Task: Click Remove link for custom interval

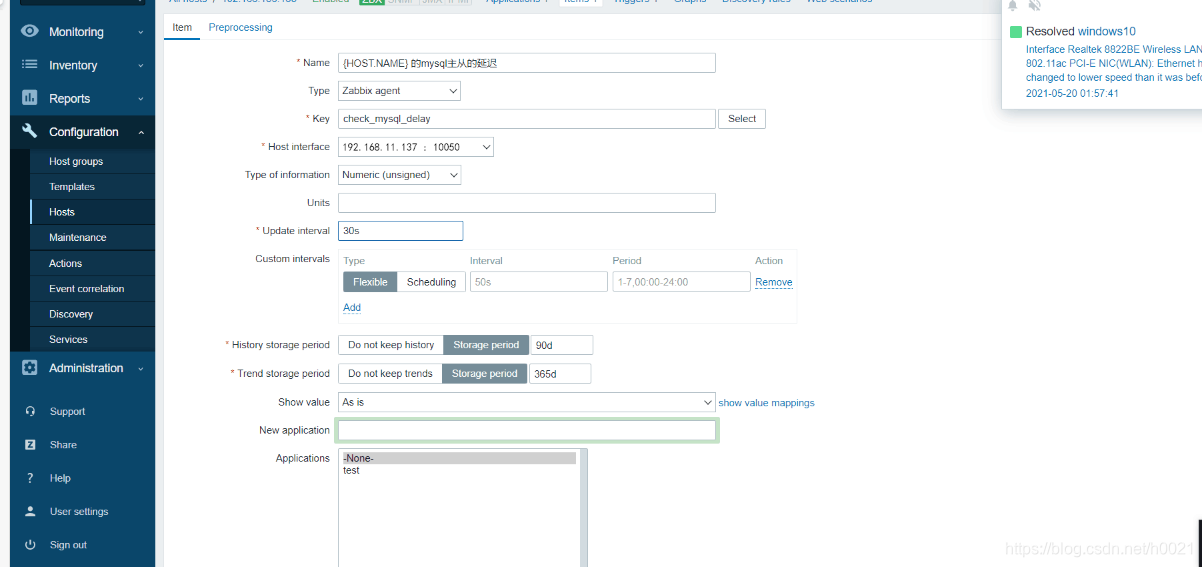Action: click(x=774, y=282)
